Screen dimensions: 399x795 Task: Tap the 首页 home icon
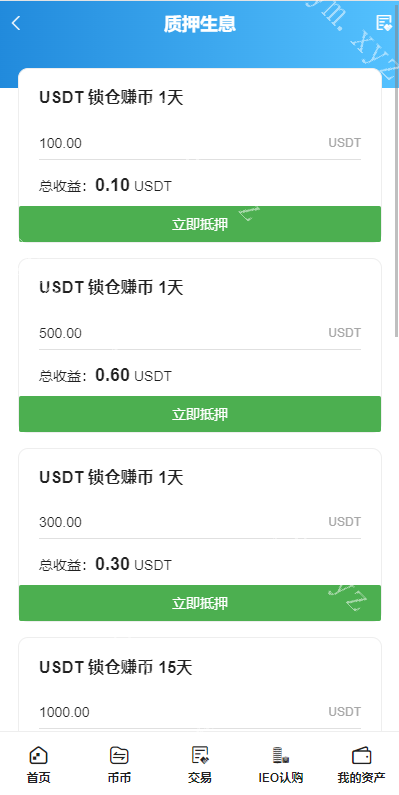39,755
